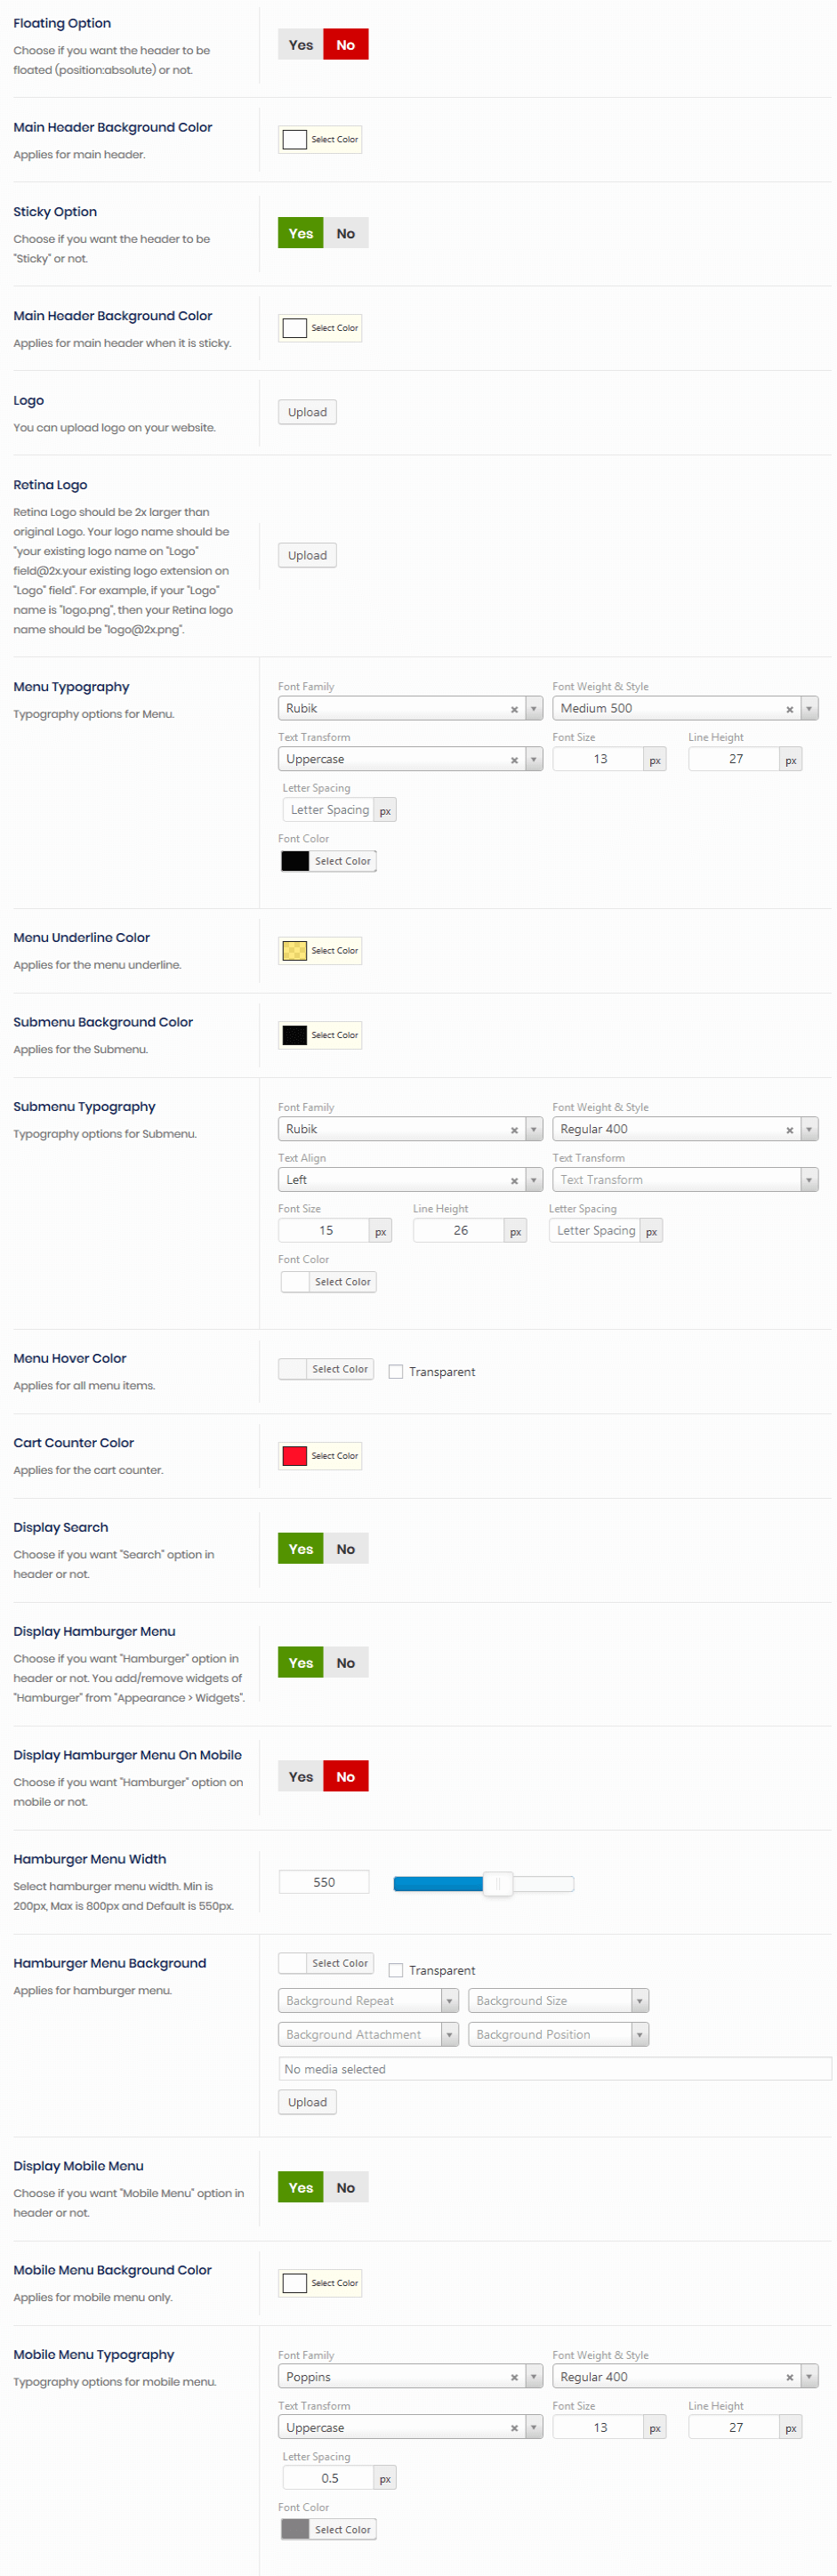This screenshot has width=837, height=2576.
Task: Clear the Menu Typography Uppercase text transform
Action: (514, 760)
